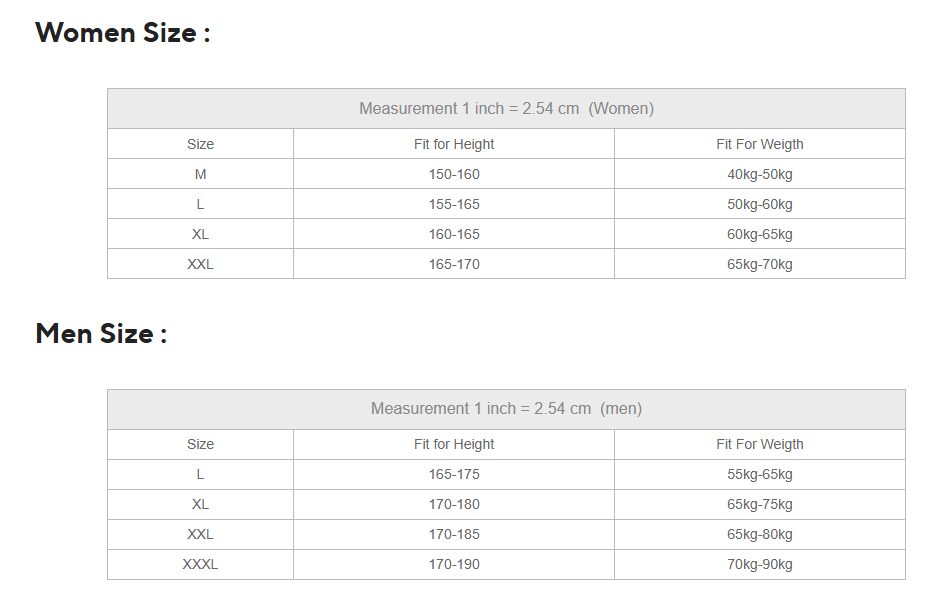Click the 170-180 height cell
The image size is (947, 590).
pyautogui.click(x=454, y=504)
